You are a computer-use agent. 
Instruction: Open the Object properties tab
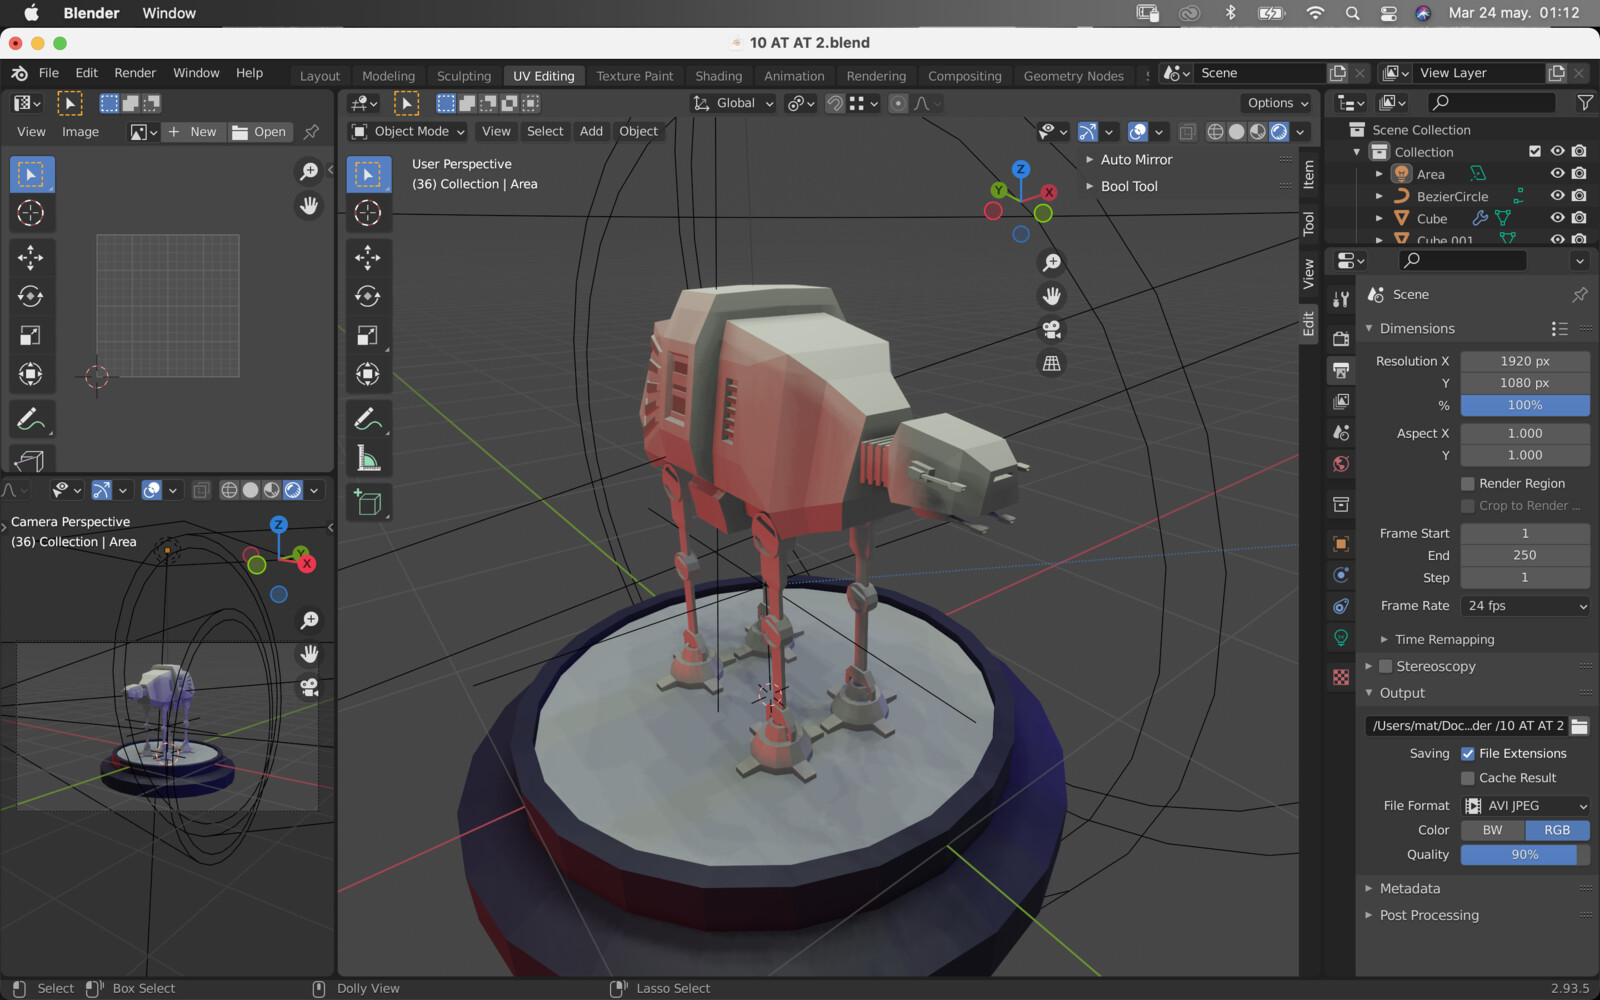[1341, 544]
